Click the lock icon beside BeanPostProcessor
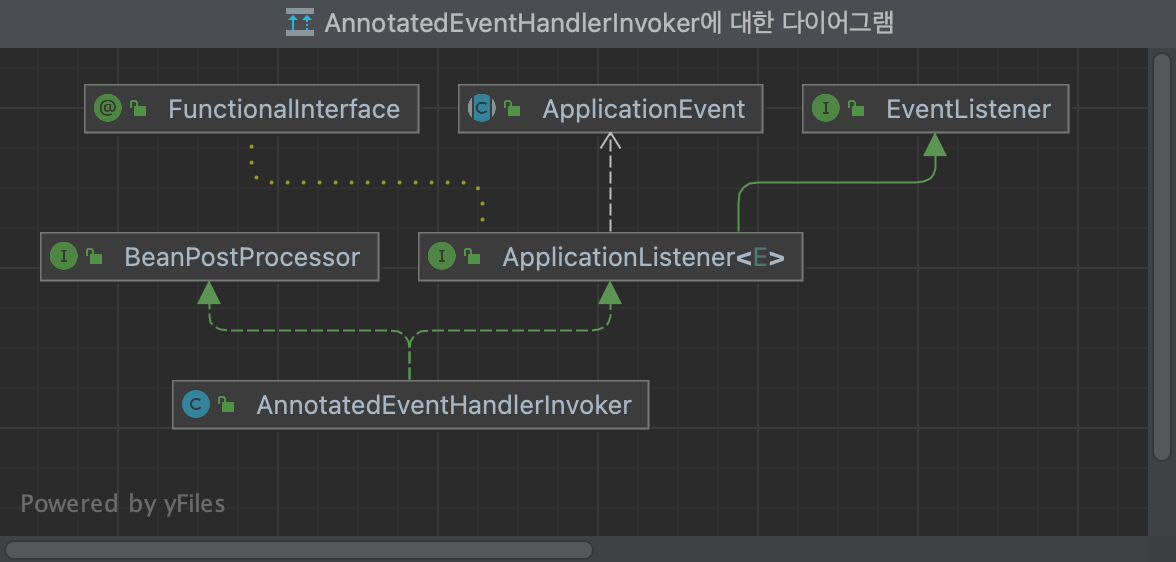 tap(94, 257)
